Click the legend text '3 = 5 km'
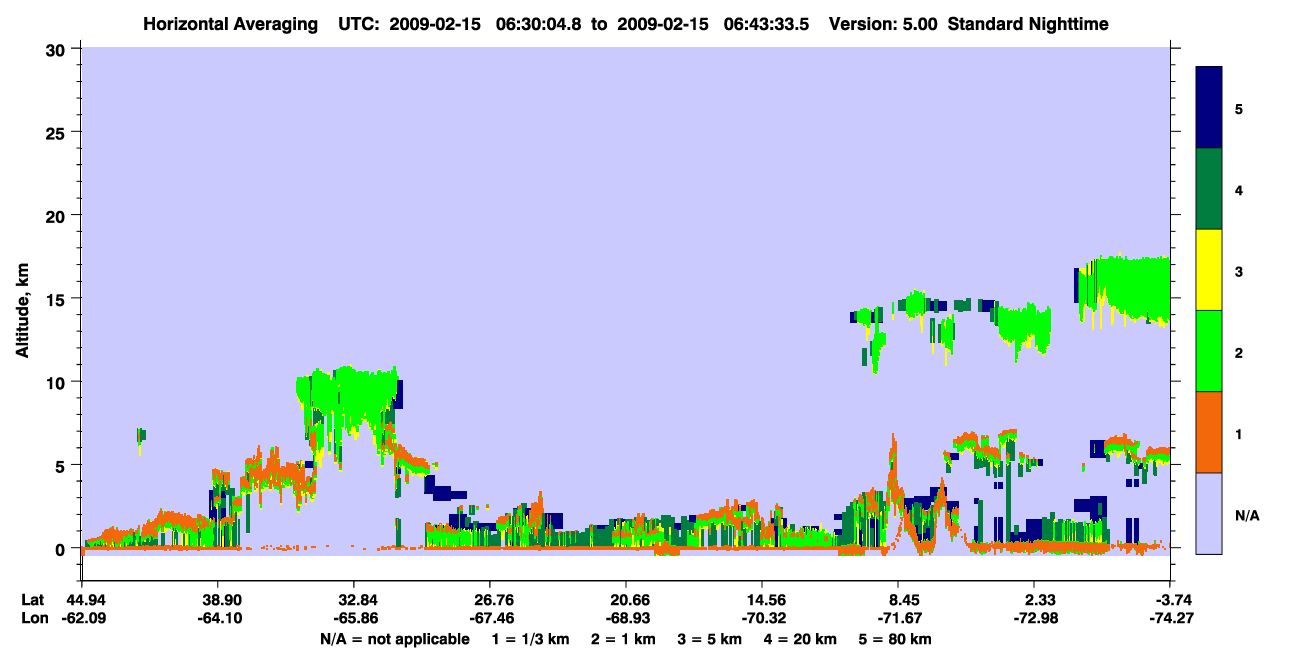Screen dimensions: 1300x667 [710, 639]
